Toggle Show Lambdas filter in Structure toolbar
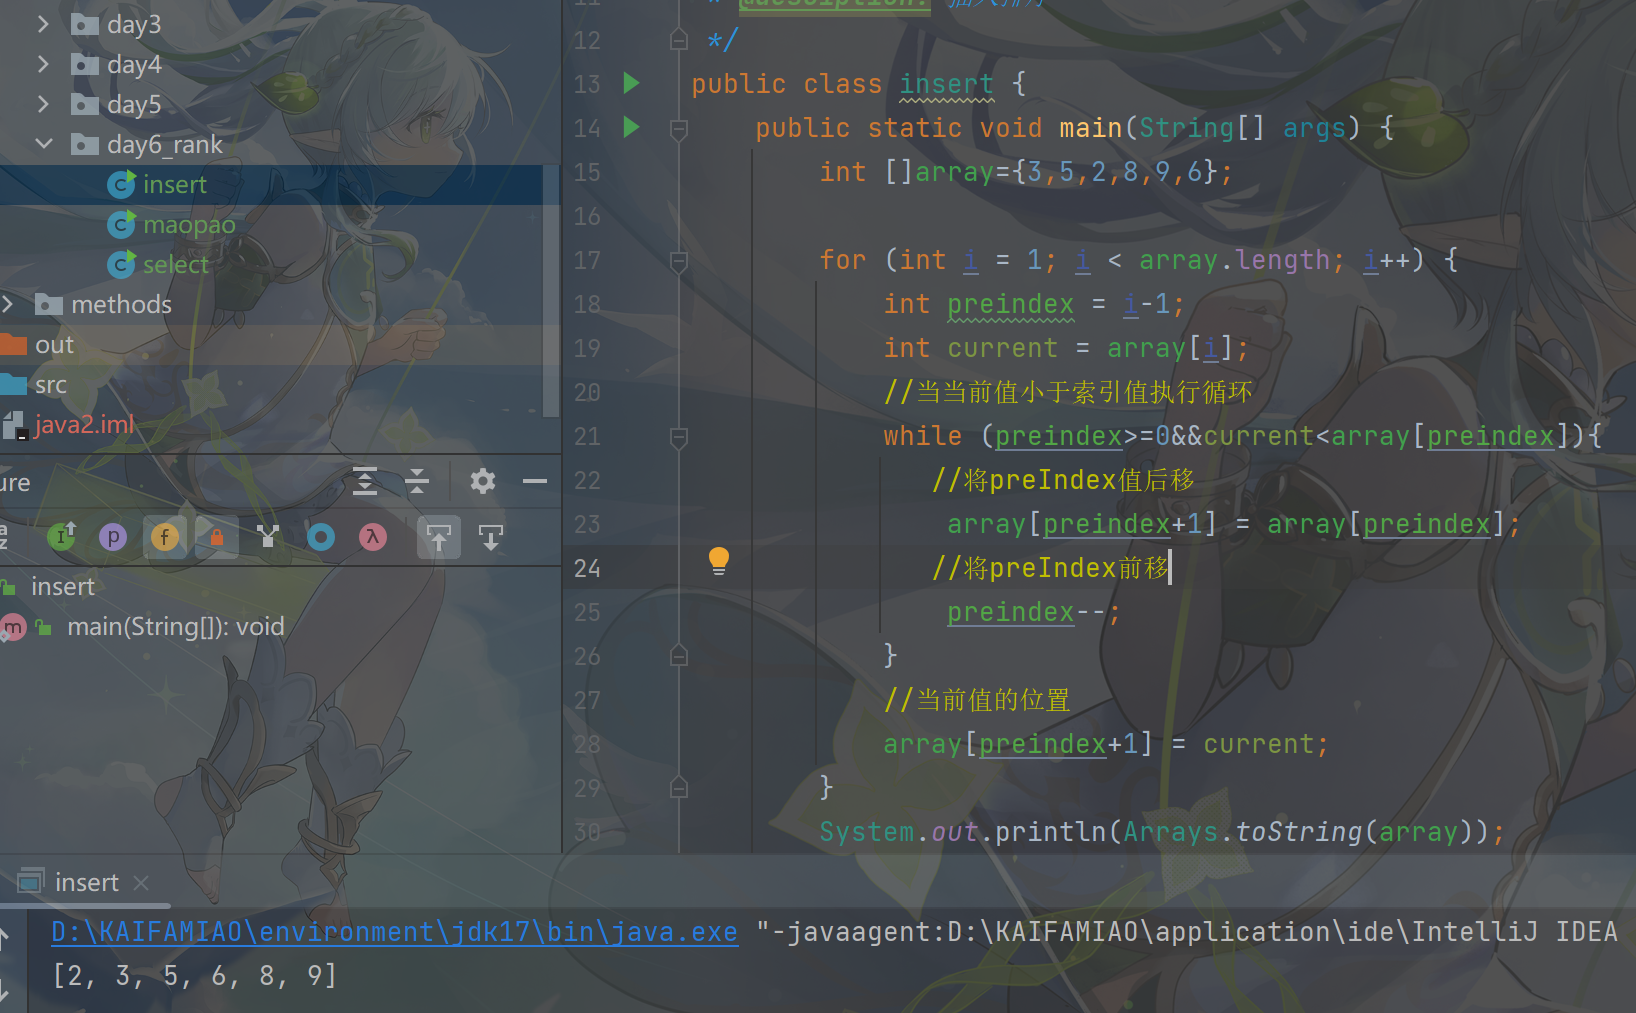The height and width of the screenshot is (1013, 1636). pyautogui.click(x=373, y=537)
